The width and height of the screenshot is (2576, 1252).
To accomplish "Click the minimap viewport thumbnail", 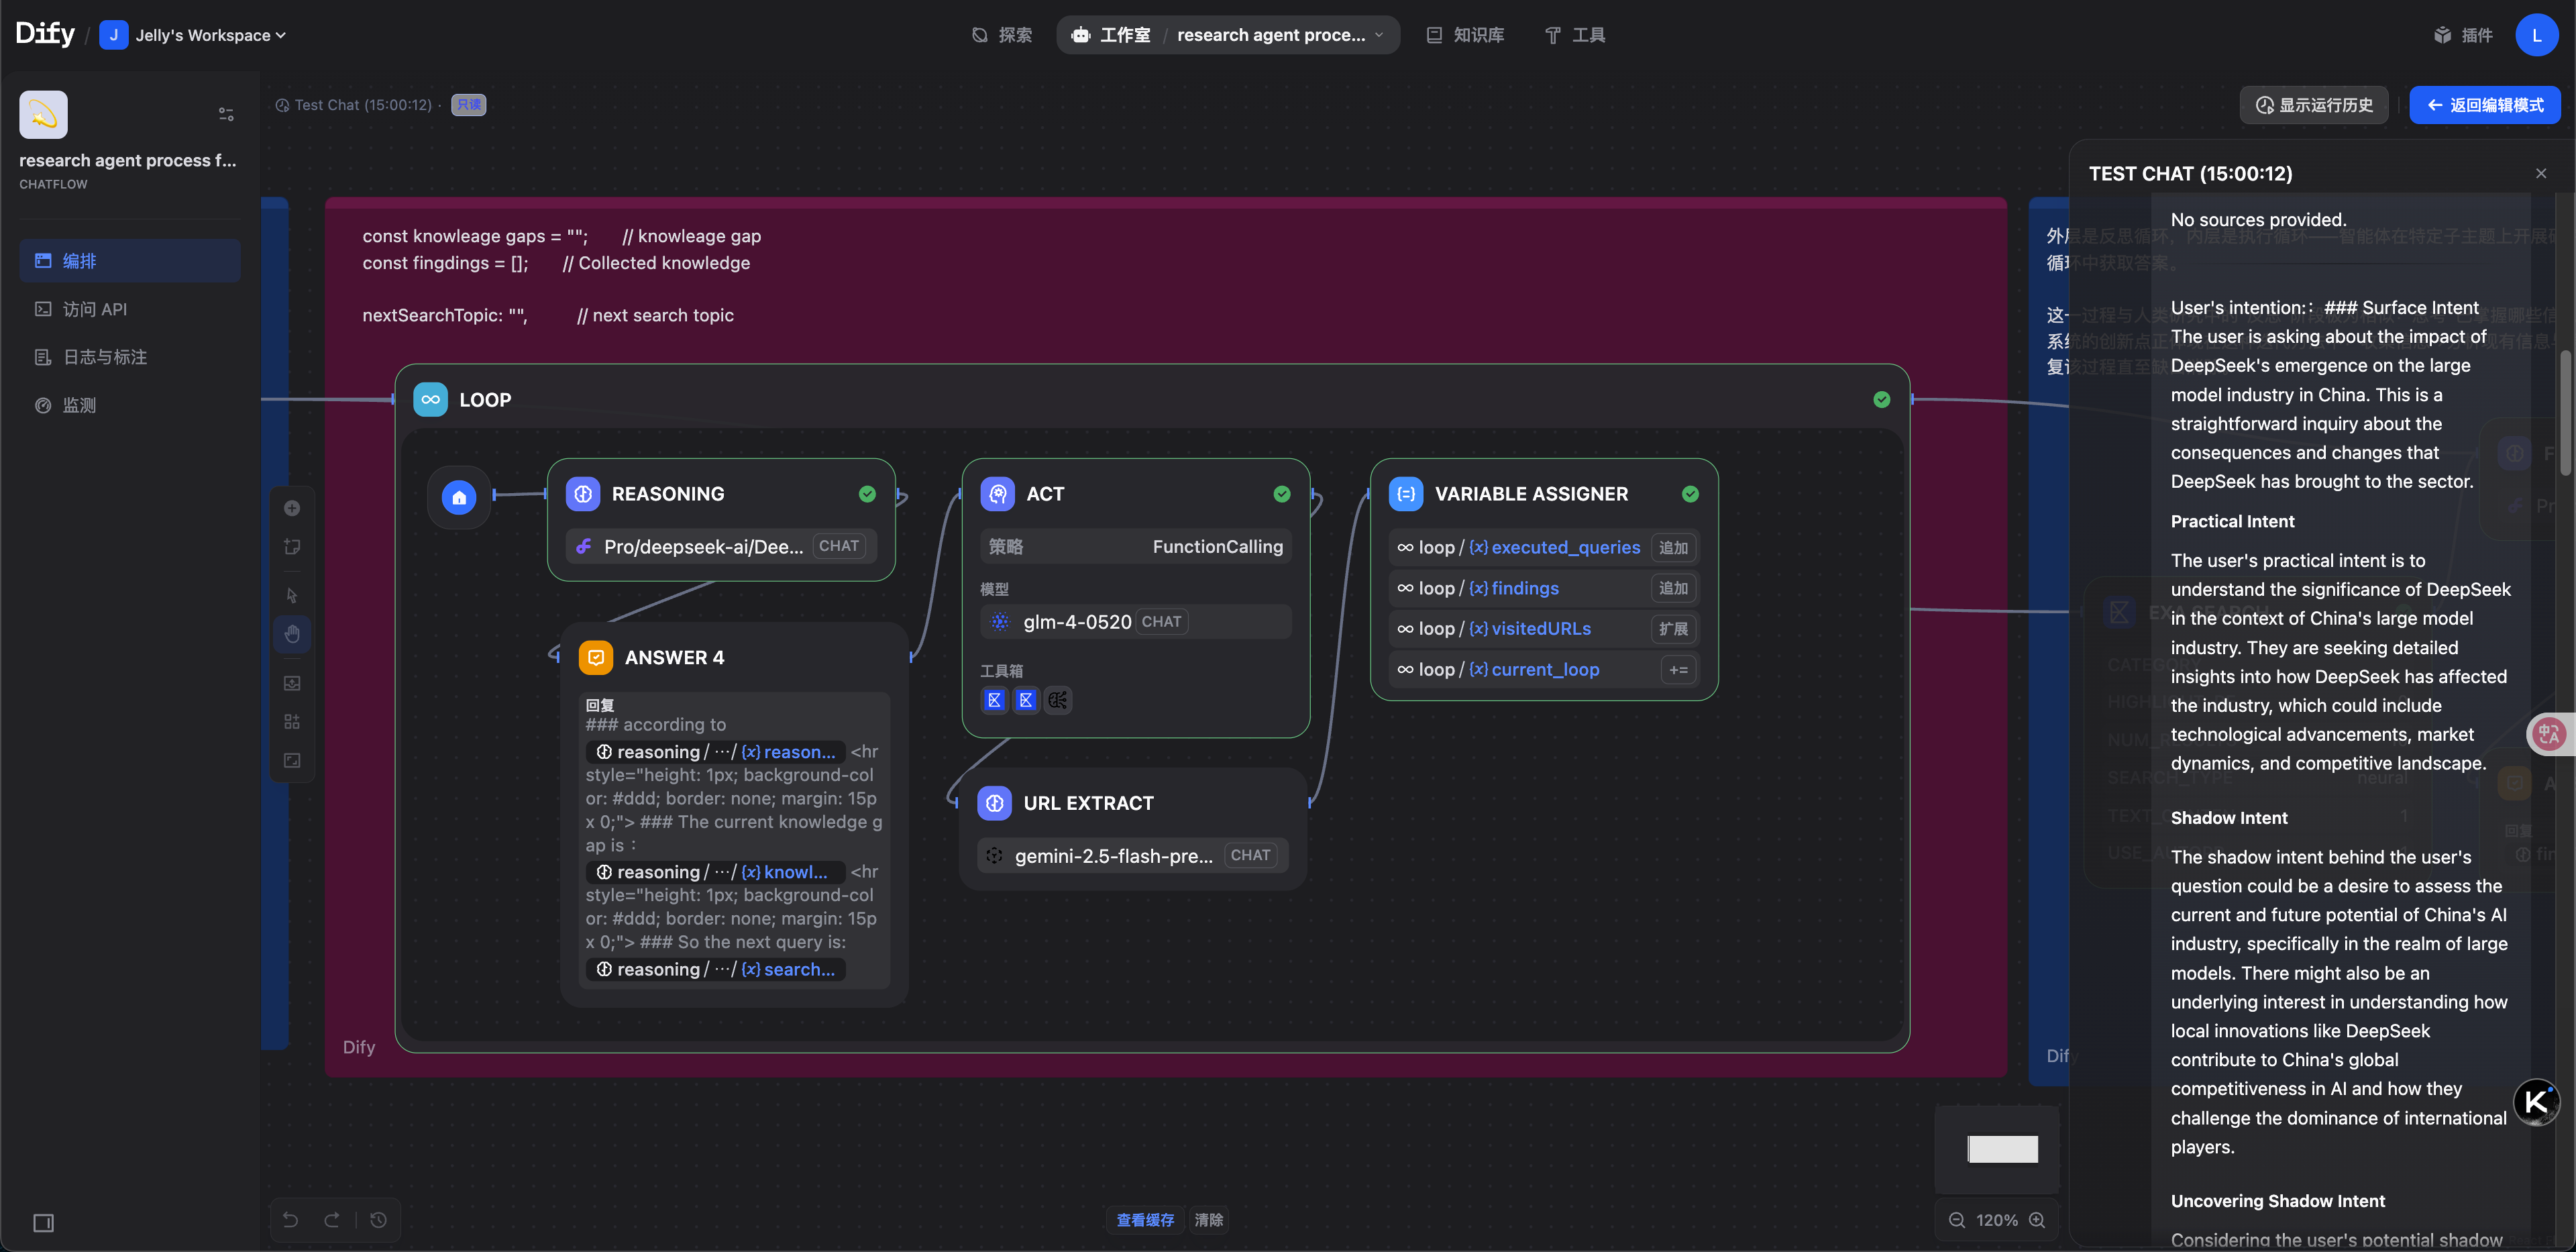I will click(x=2002, y=1148).
